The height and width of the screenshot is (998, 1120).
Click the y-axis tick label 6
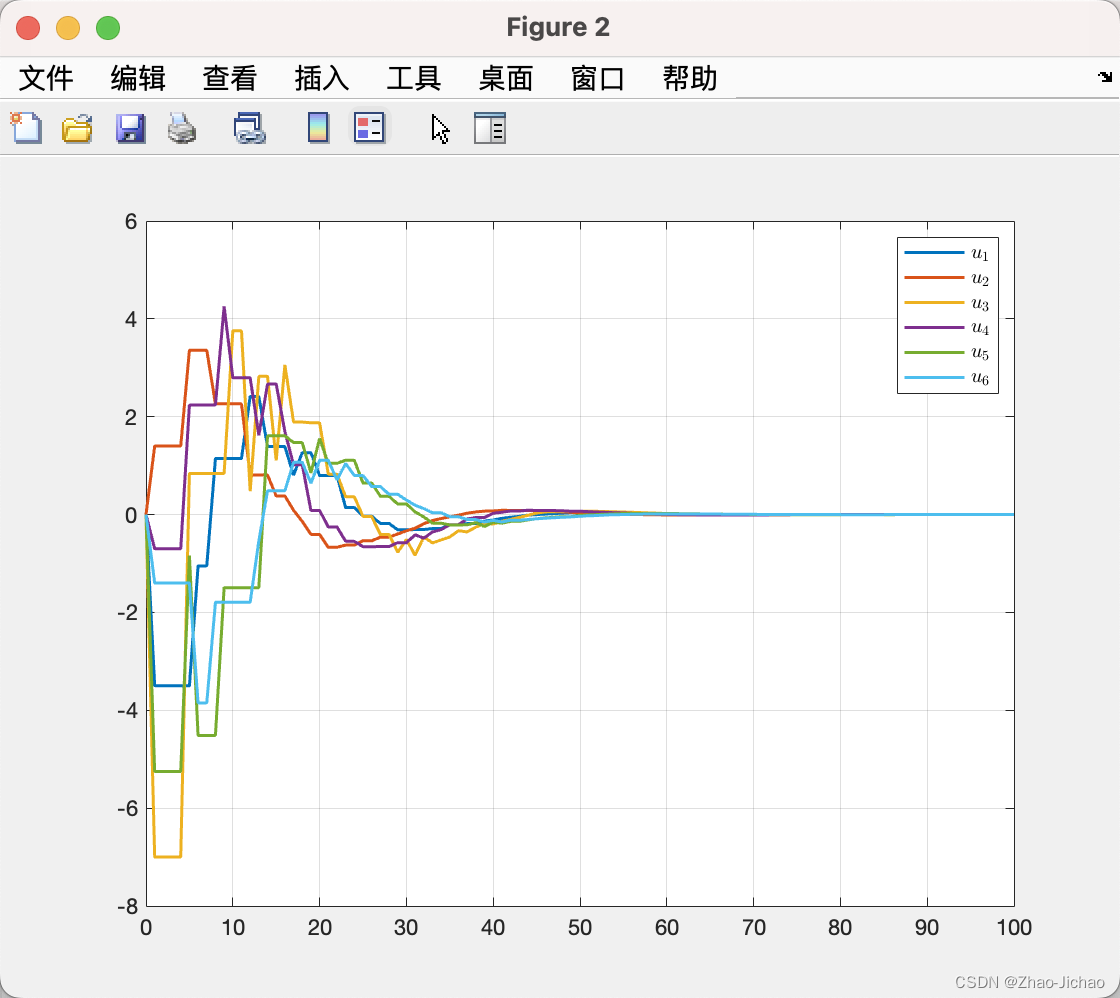coord(131,221)
